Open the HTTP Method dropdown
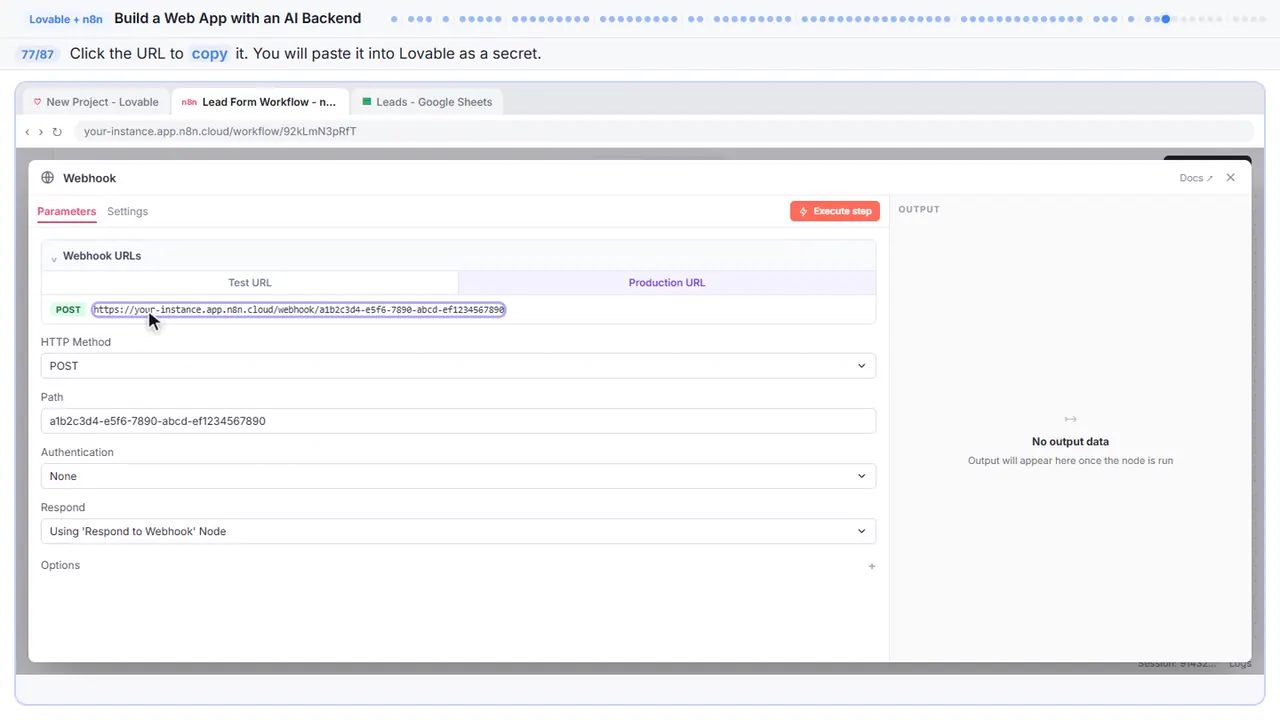The height and width of the screenshot is (720, 1280). point(458,366)
